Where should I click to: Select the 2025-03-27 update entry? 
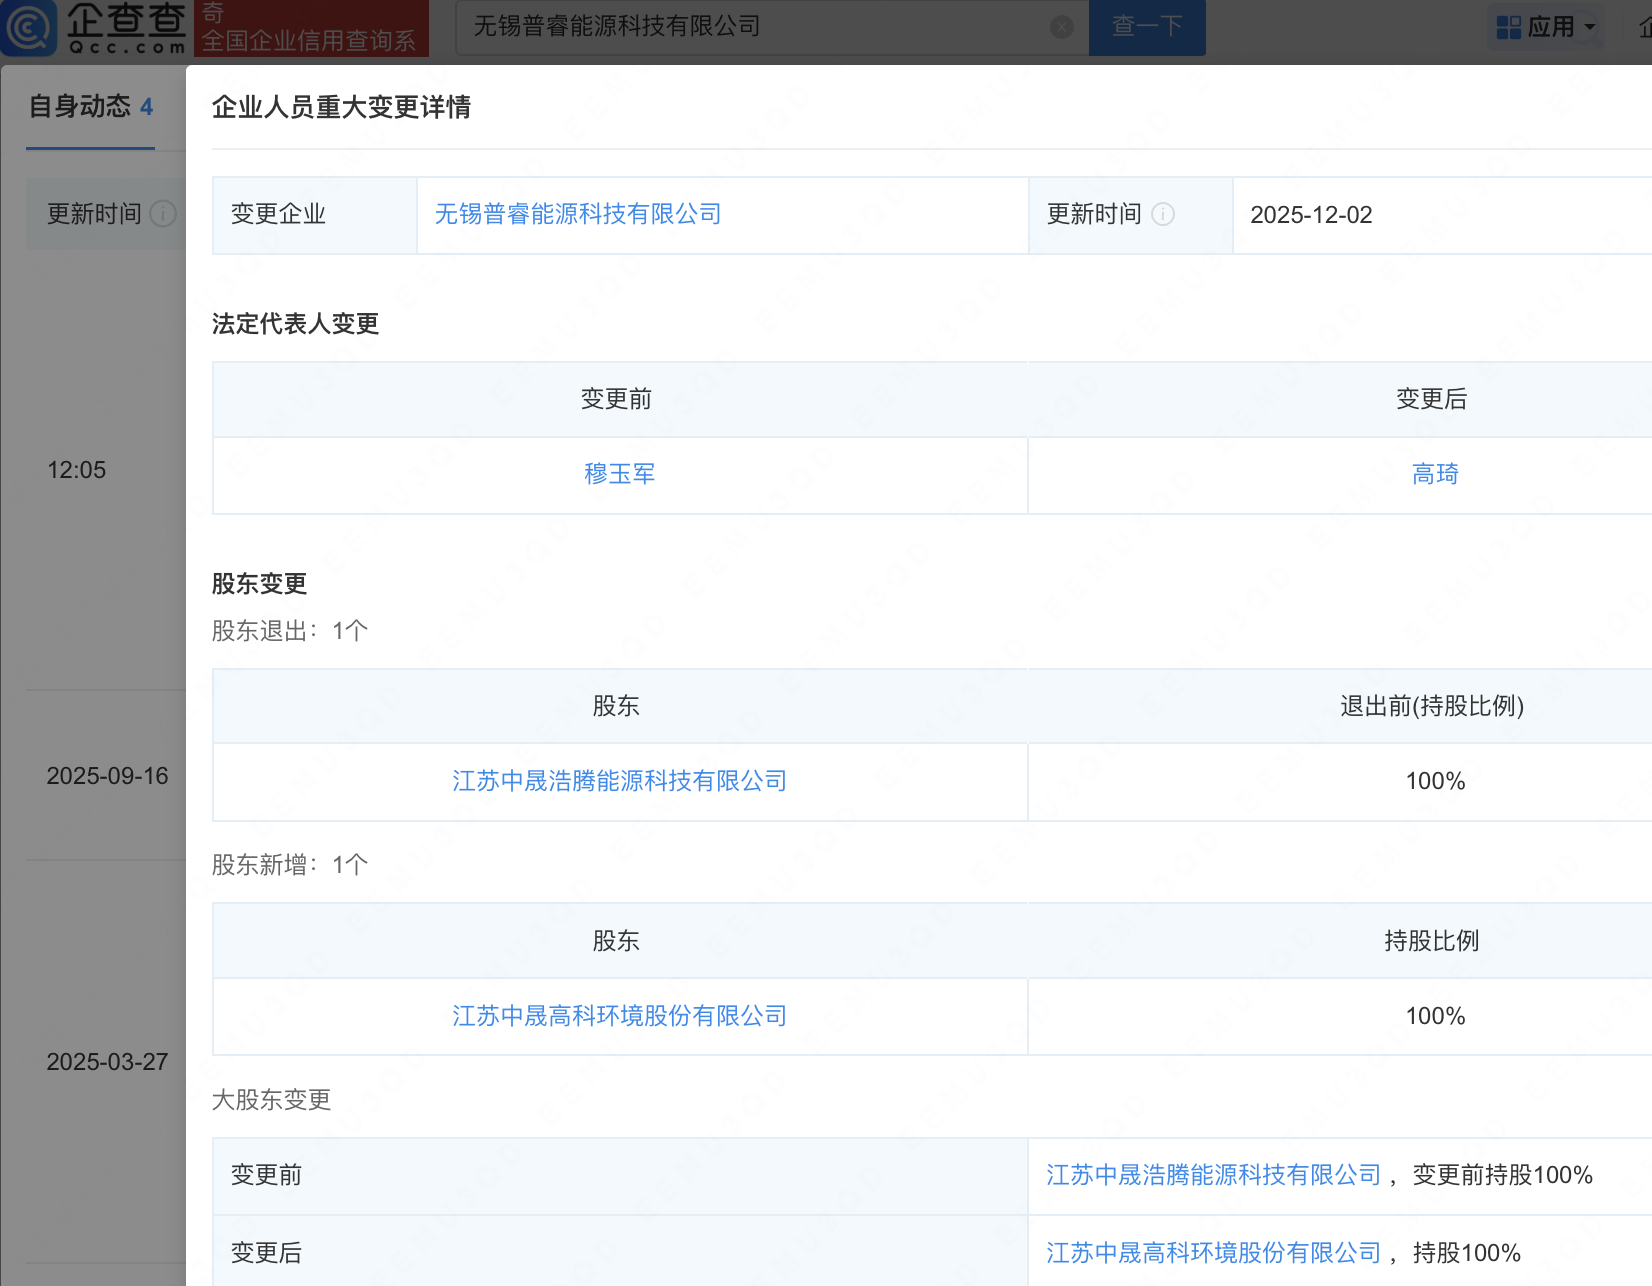pyautogui.click(x=107, y=1062)
